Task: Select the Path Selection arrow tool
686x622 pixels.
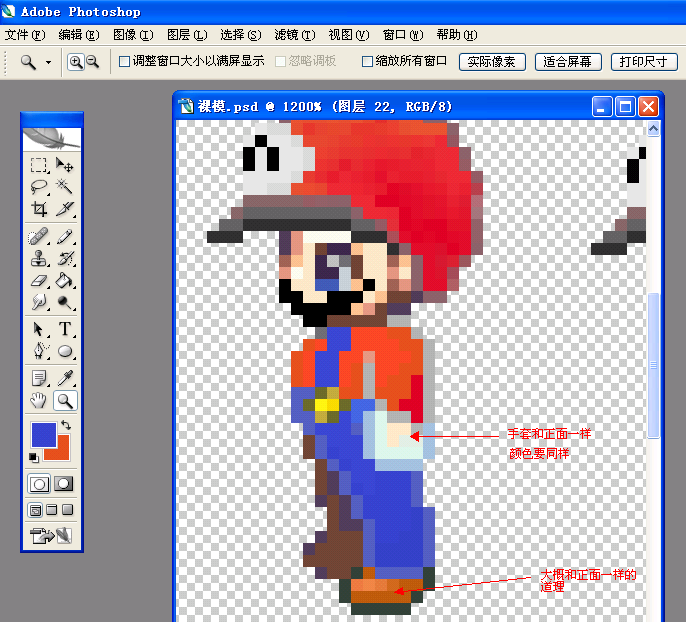Action: 38,329
